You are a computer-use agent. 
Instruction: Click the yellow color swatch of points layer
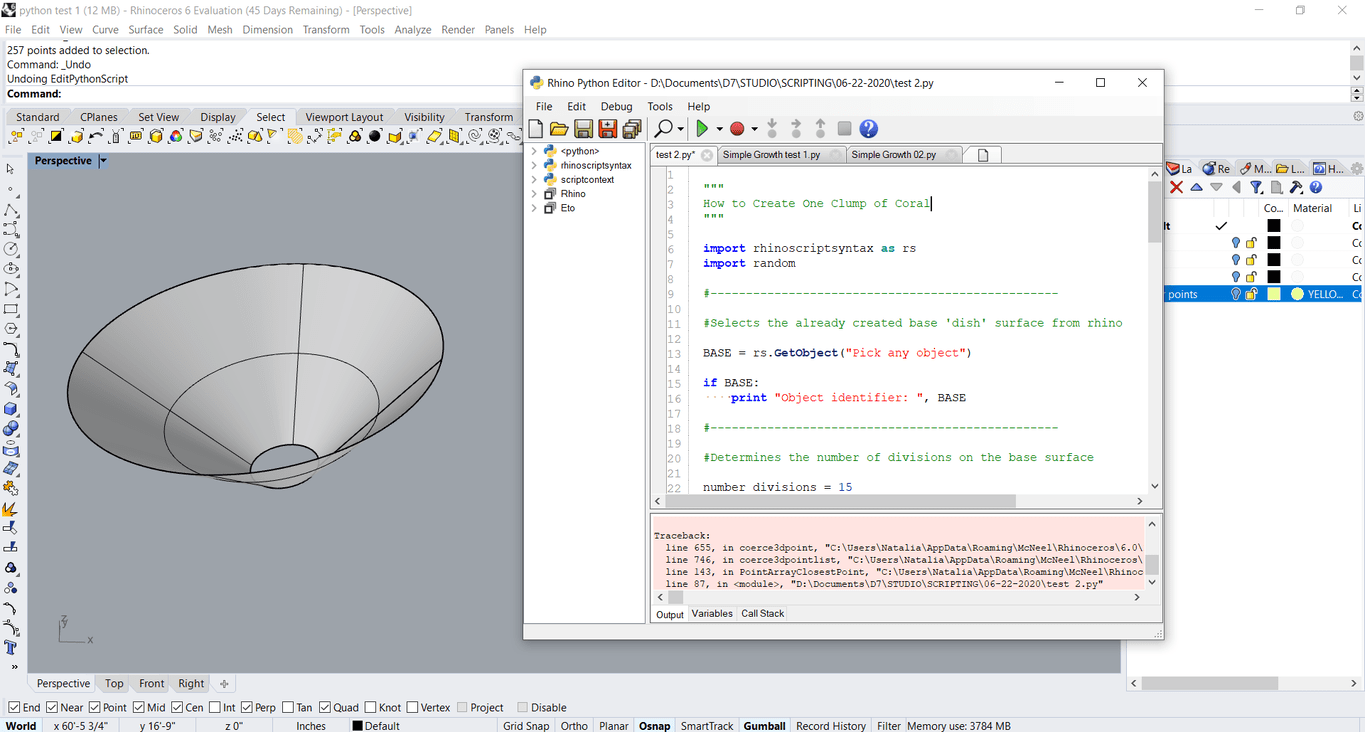1273,294
